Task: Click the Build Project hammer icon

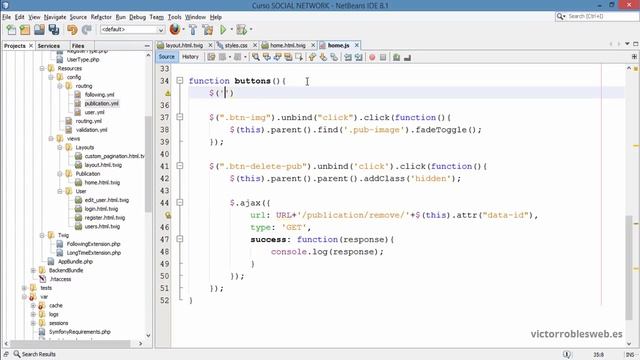Action: point(193,29)
